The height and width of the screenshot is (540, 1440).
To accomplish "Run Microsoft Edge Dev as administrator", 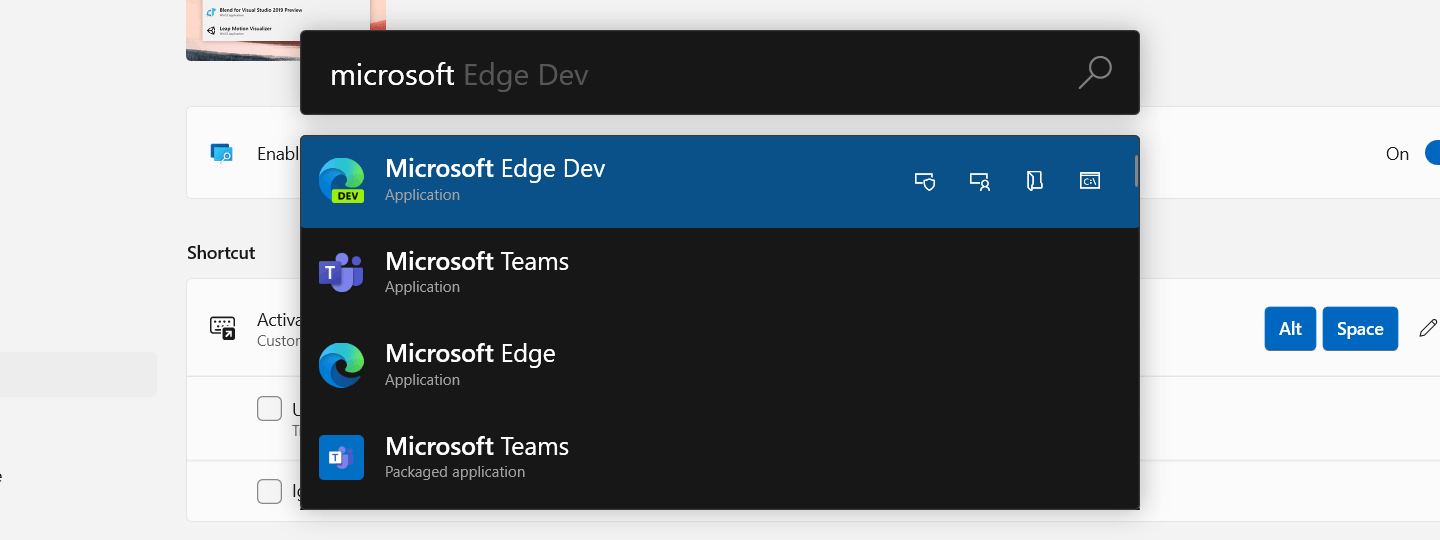I will point(925,181).
